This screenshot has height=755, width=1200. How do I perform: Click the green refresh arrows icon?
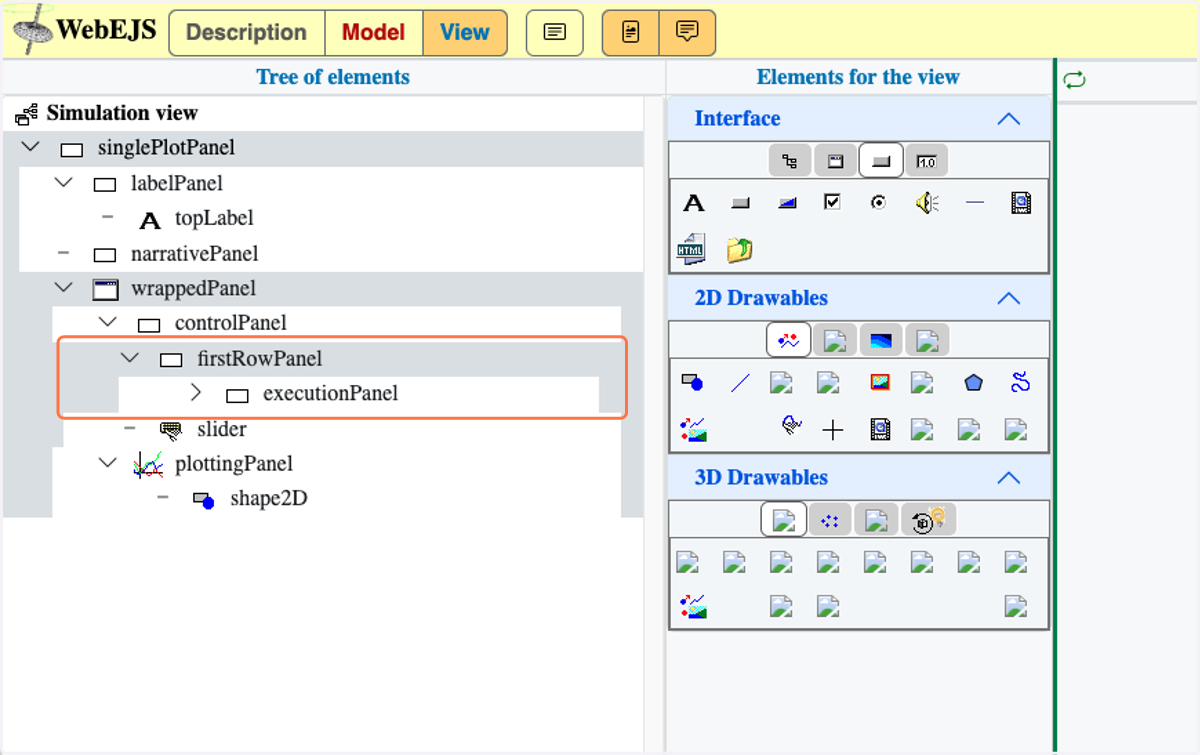1075,80
